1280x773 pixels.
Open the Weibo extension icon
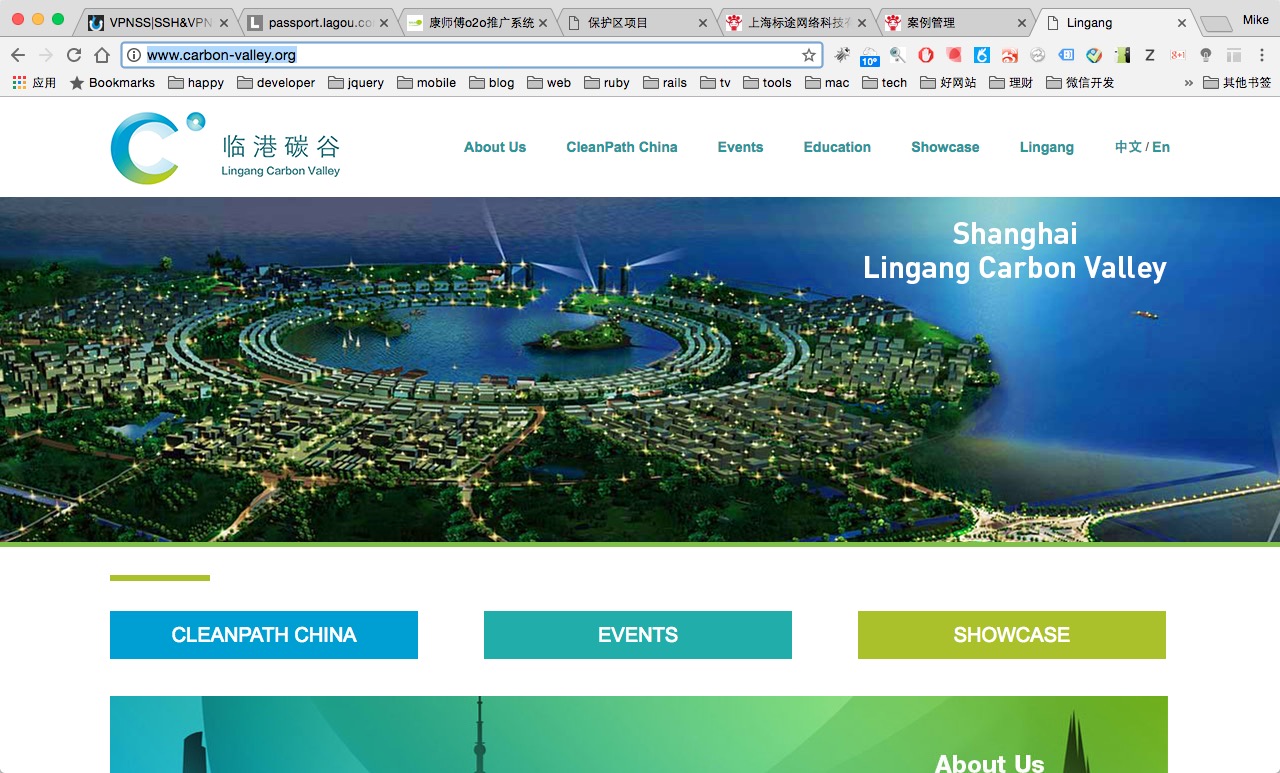tap(1010, 55)
